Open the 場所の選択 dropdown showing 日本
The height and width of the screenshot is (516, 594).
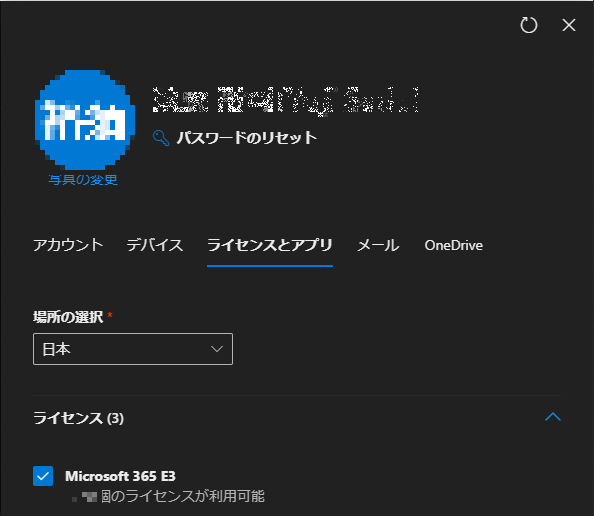pos(133,349)
